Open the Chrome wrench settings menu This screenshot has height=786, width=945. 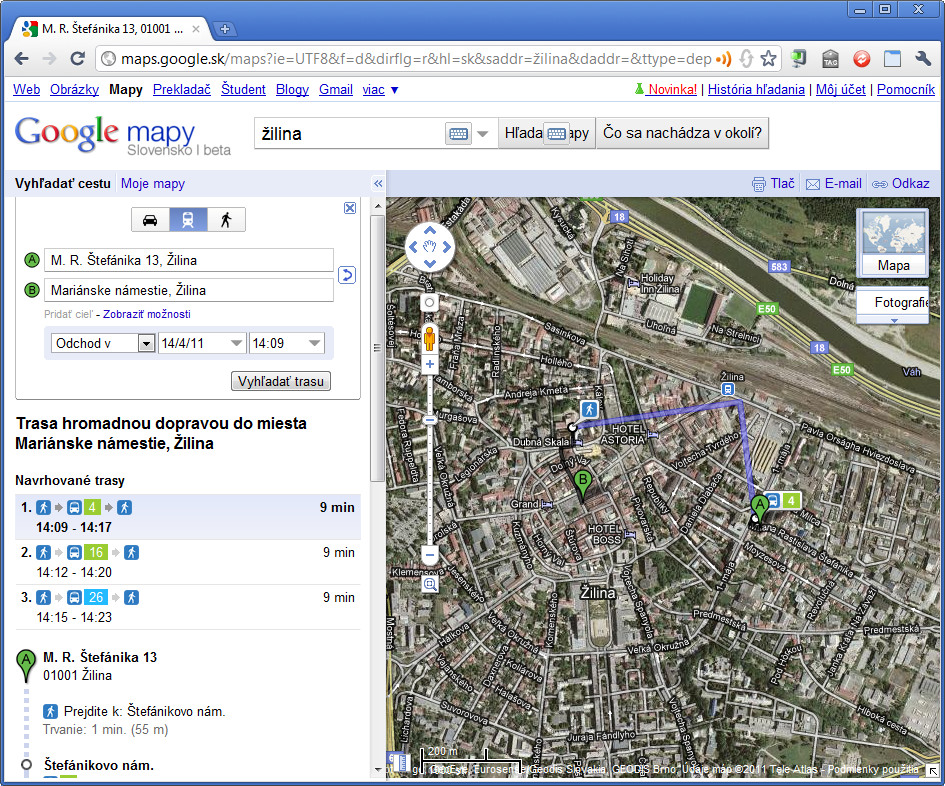point(923,59)
